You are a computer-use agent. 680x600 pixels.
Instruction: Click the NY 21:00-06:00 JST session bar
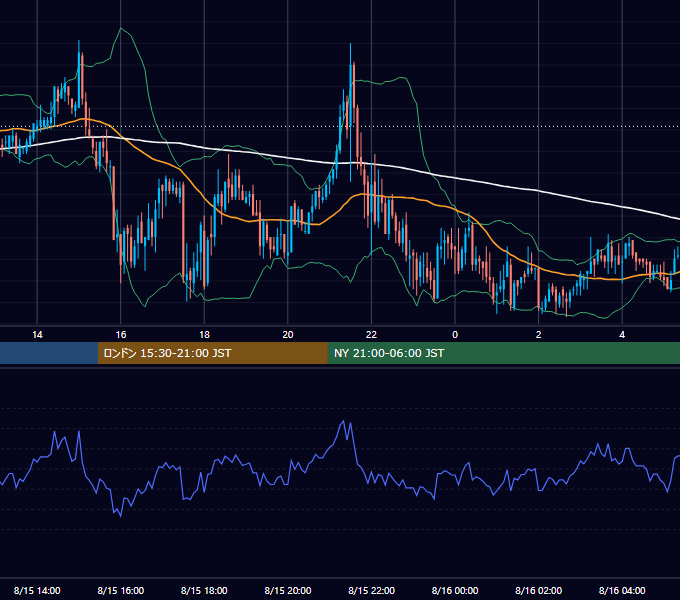pyautogui.click(x=503, y=353)
